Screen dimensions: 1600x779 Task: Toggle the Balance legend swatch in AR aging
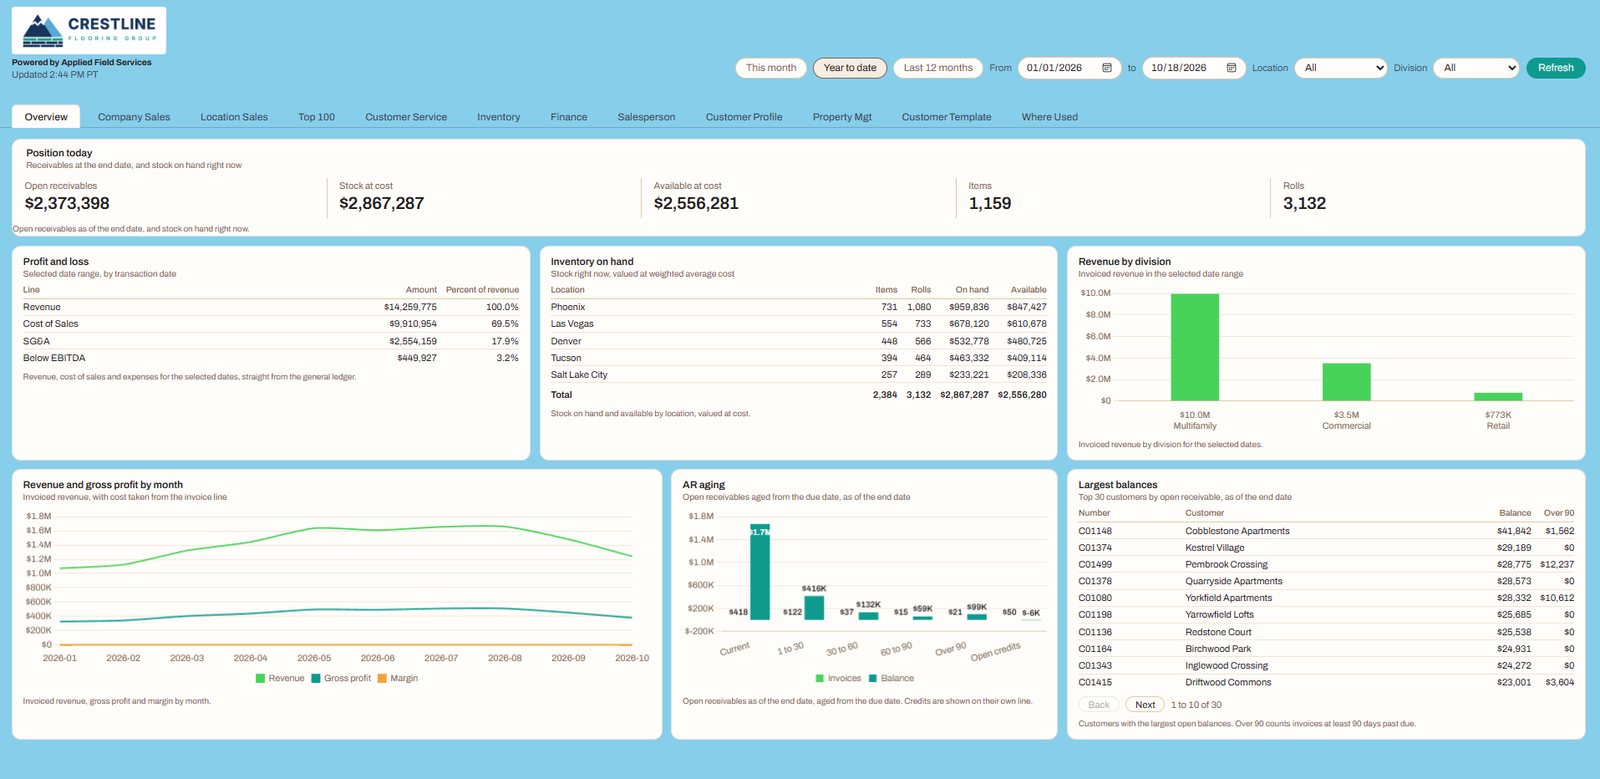click(x=873, y=678)
